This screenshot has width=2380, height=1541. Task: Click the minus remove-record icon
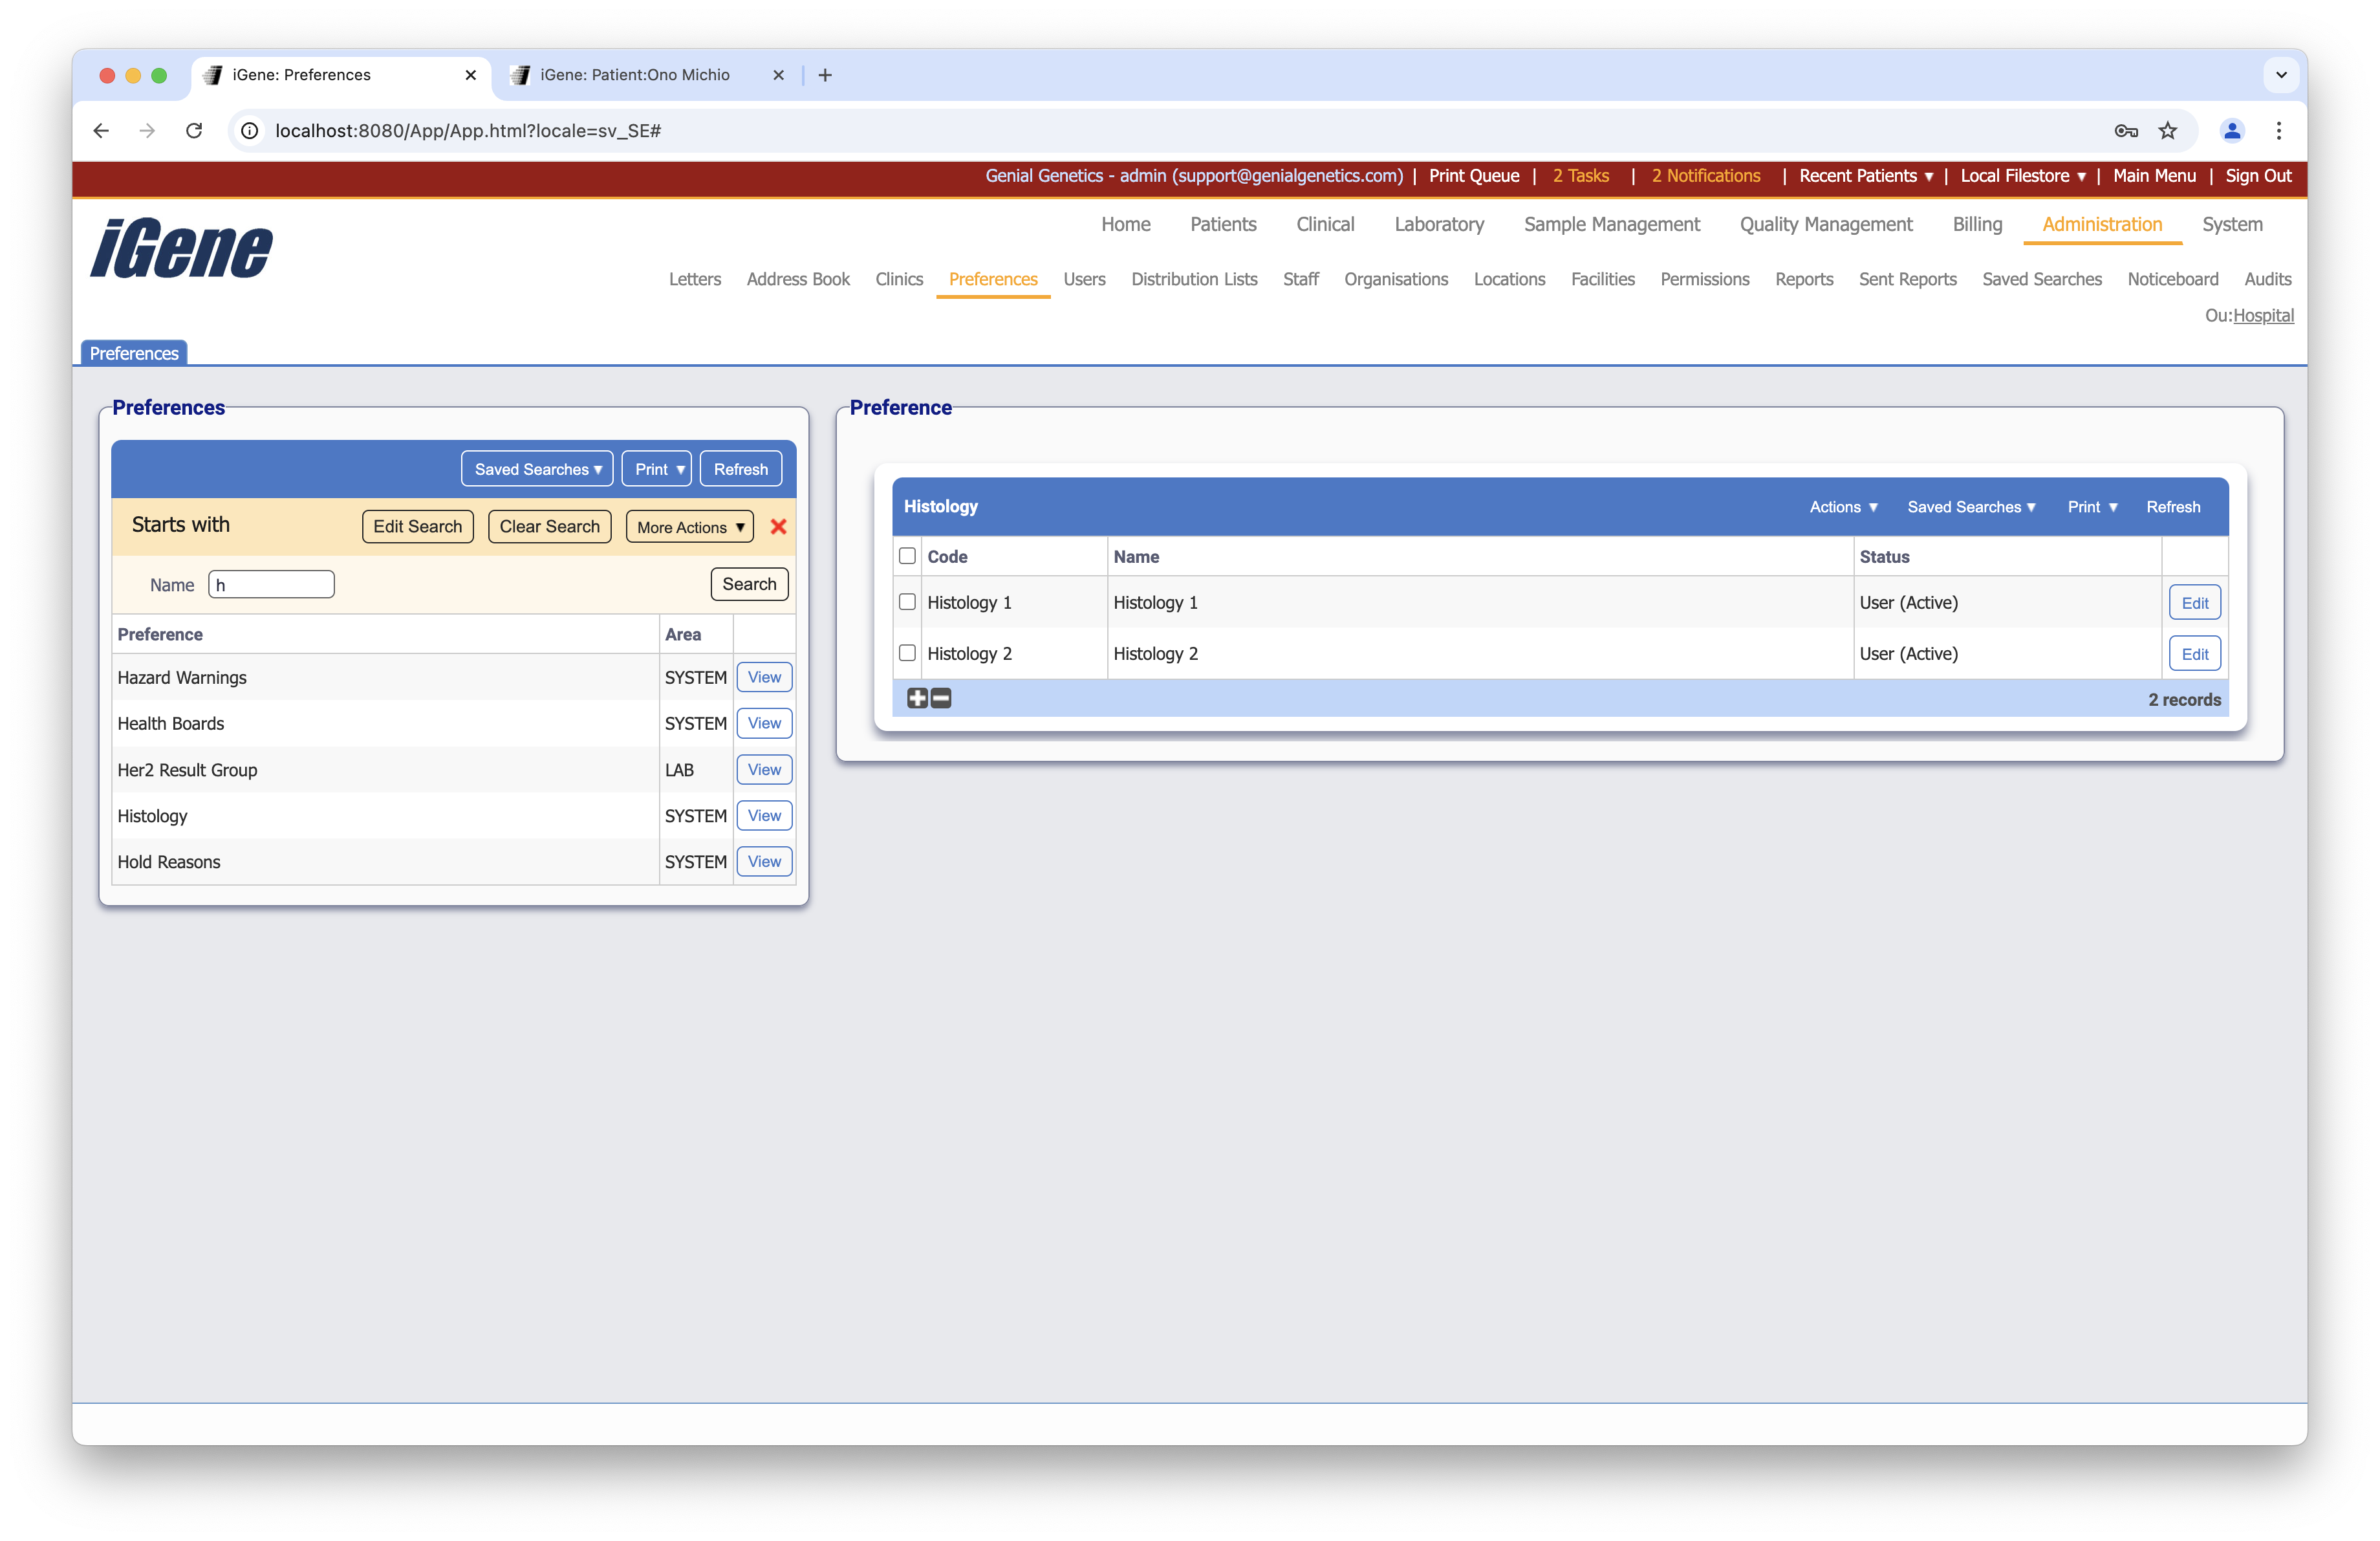point(941,698)
